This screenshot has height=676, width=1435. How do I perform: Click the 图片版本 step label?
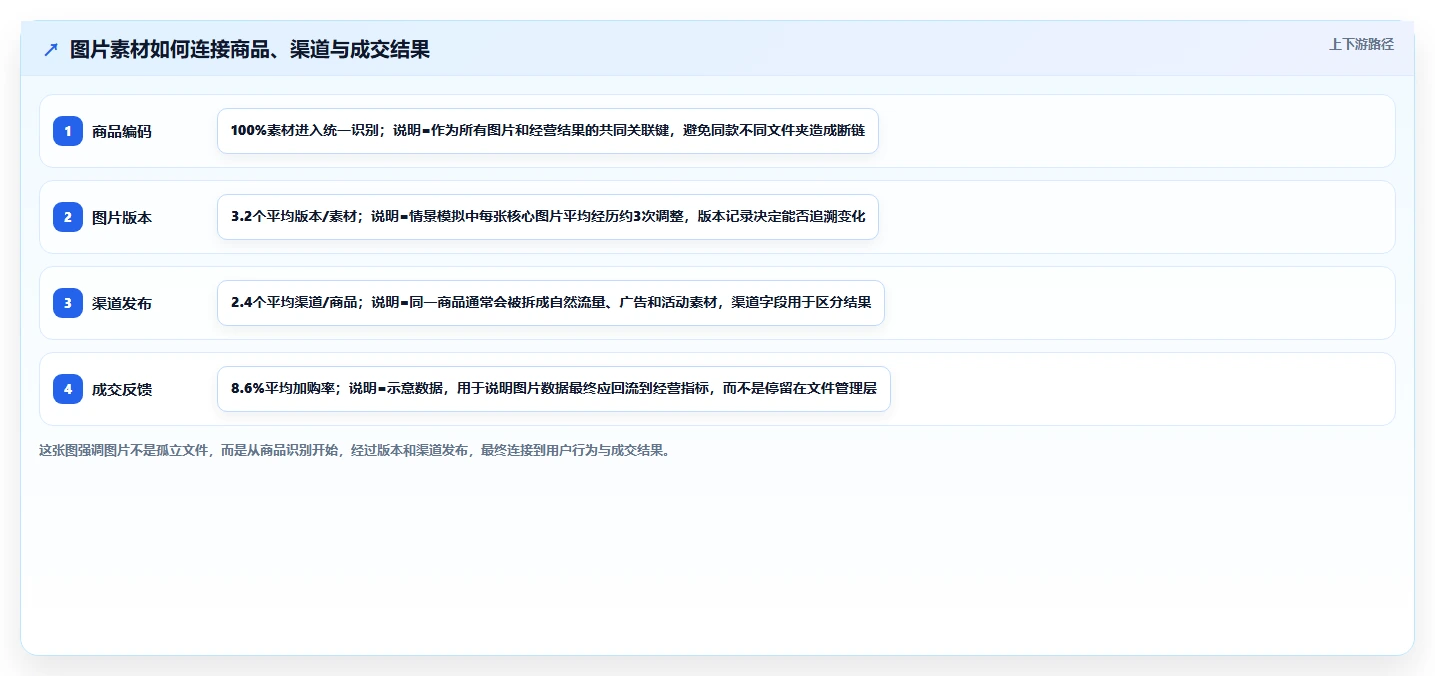[x=122, y=217]
